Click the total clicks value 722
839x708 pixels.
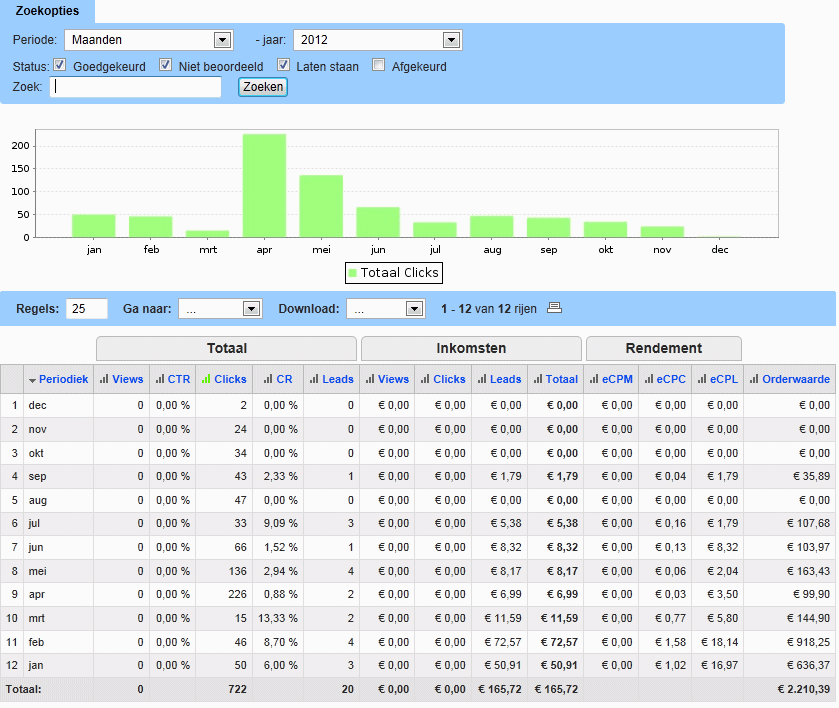pyautogui.click(x=238, y=689)
